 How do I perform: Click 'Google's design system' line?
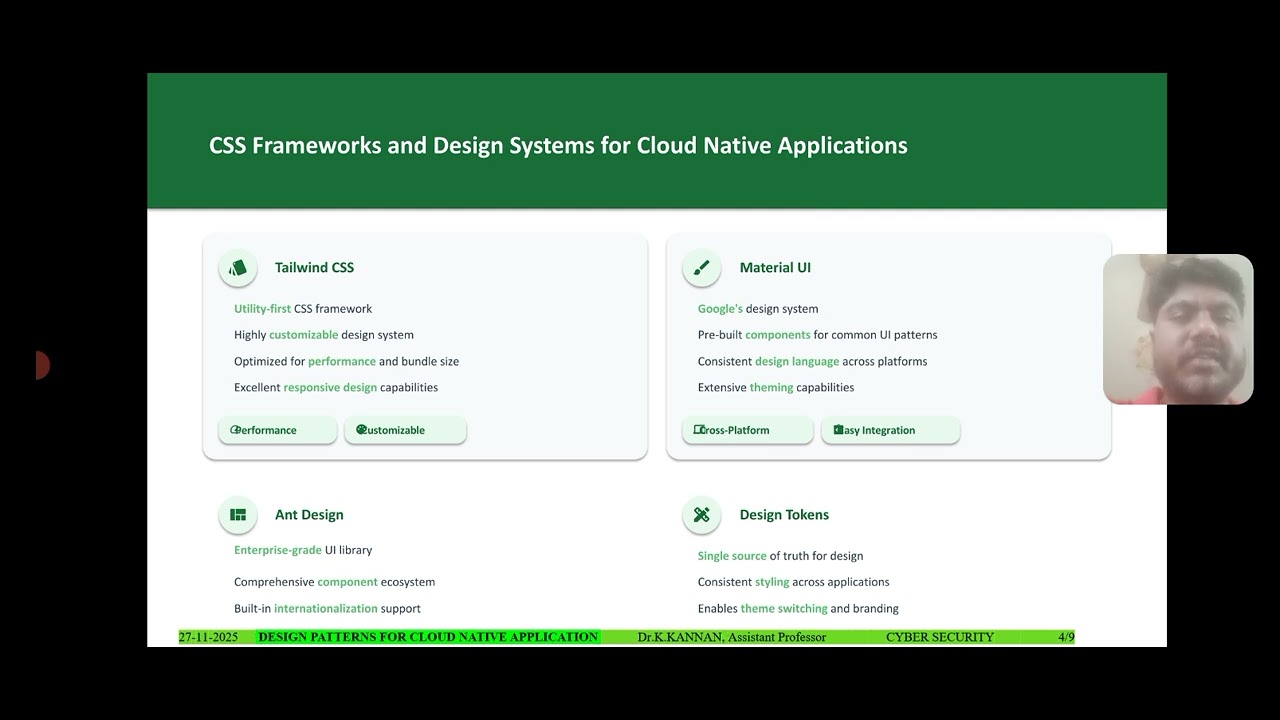(x=758, y=309)
